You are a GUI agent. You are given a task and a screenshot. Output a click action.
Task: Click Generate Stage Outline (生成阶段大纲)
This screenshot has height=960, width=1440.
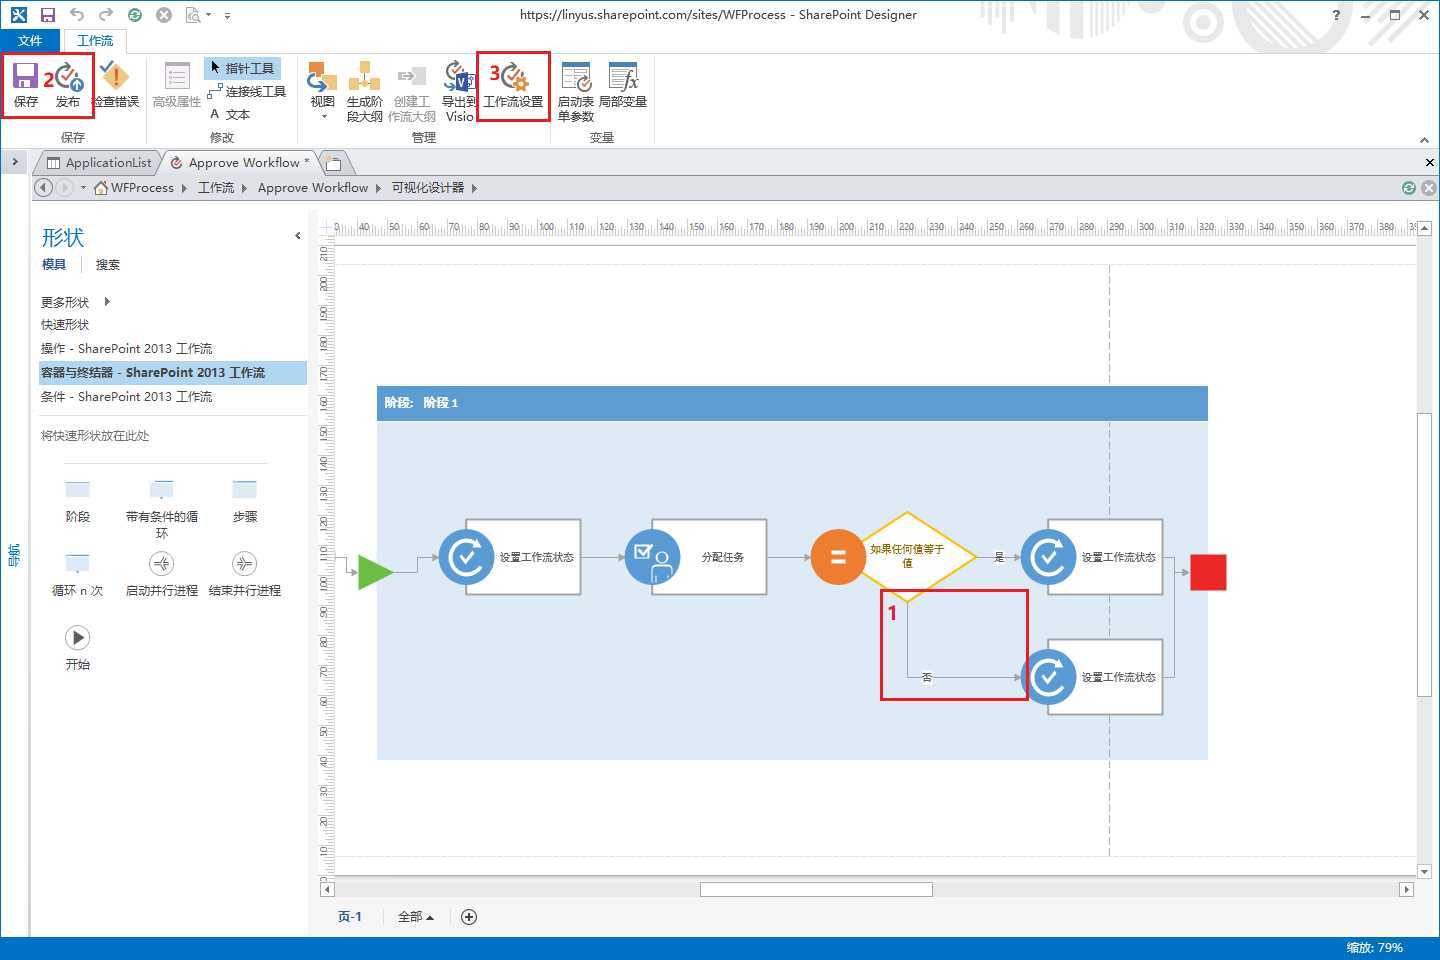tap(364, 91)
